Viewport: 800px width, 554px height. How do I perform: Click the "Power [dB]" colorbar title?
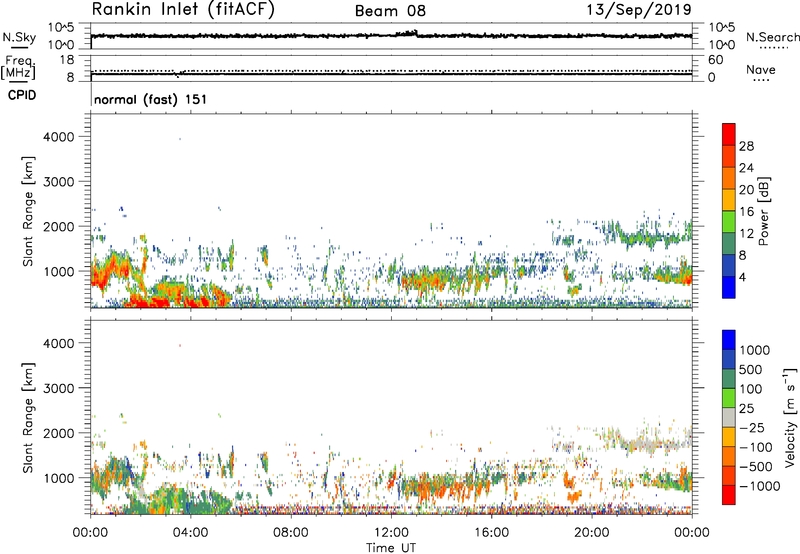click(764, 211)
